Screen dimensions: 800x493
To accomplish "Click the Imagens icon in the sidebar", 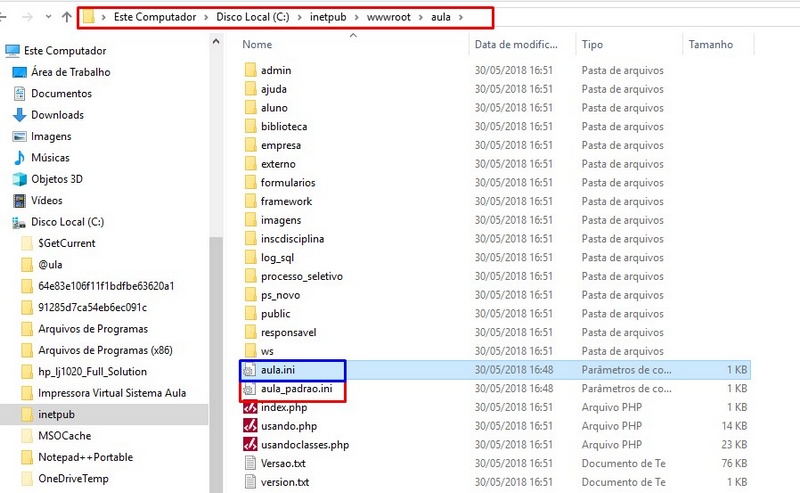I will (x=19, y=136).
